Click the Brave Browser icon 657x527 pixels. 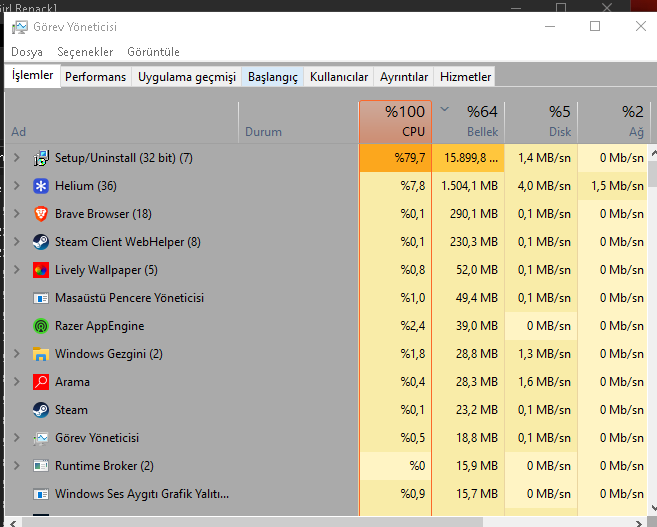click(41, 214)
